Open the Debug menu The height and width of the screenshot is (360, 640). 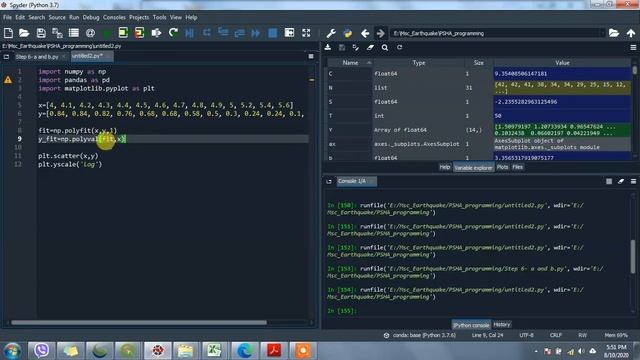(x=91, y=18)
